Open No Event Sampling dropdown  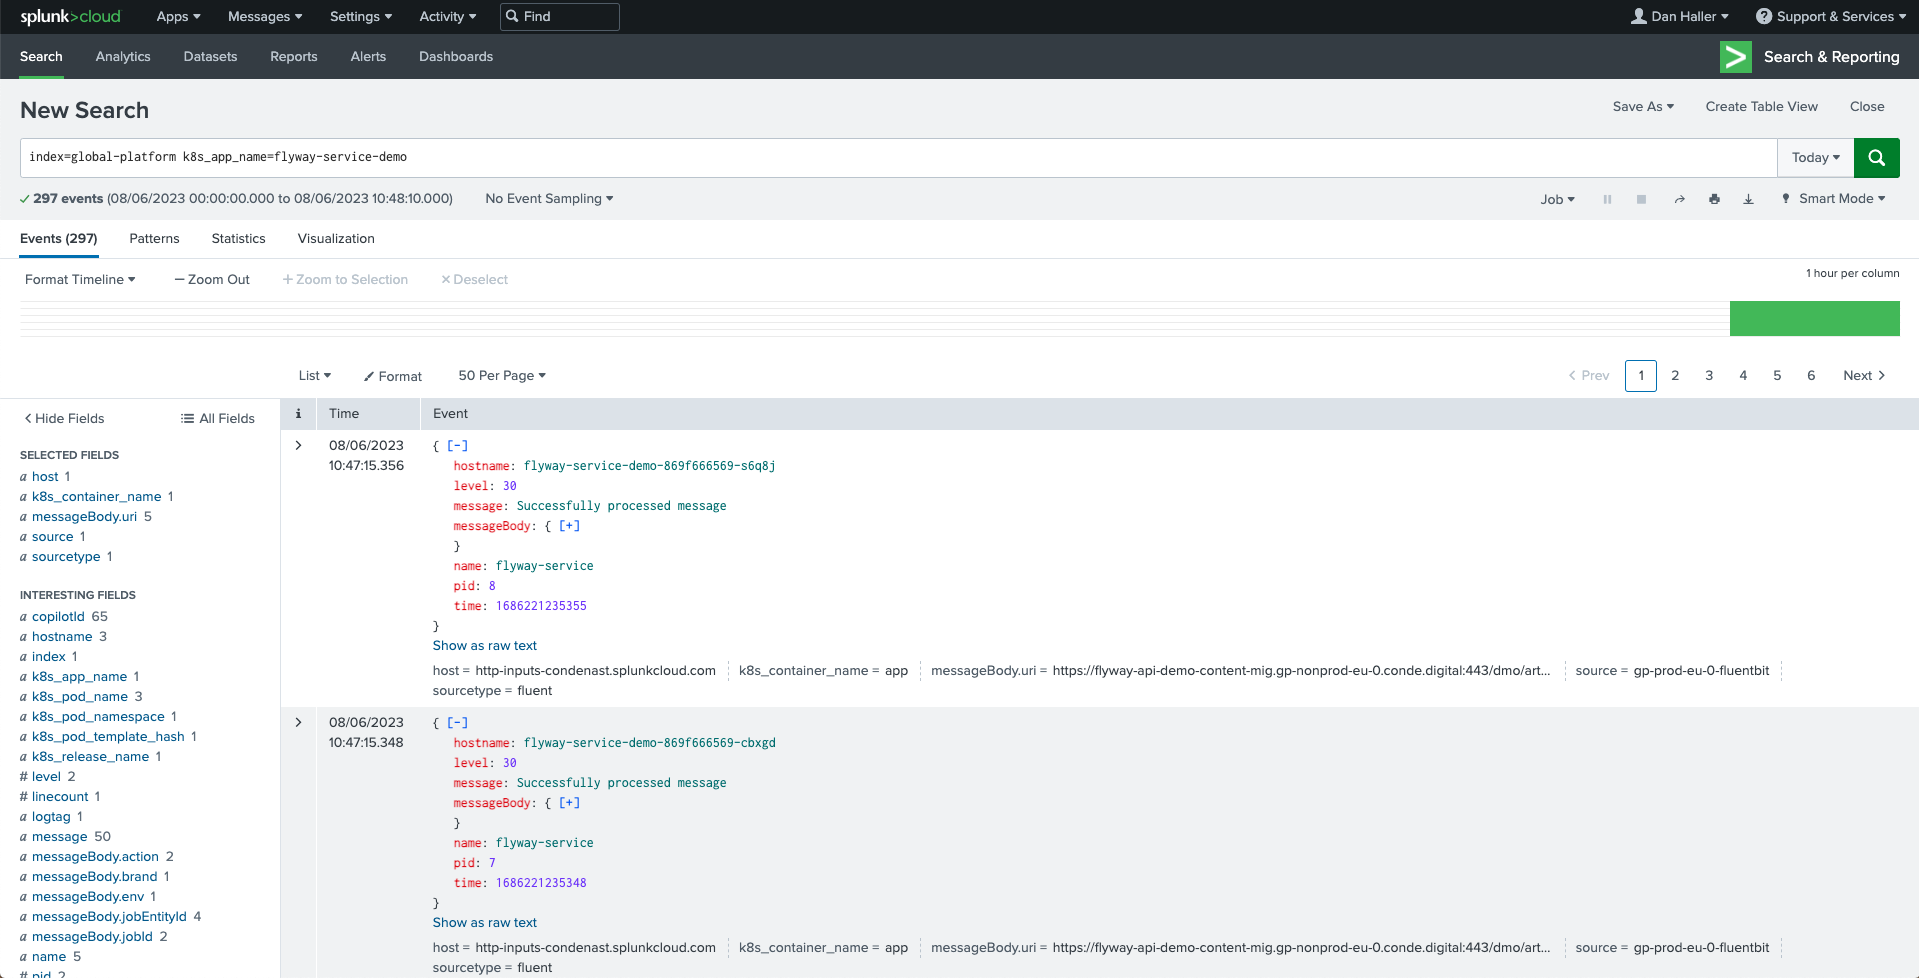coord(549,199)
